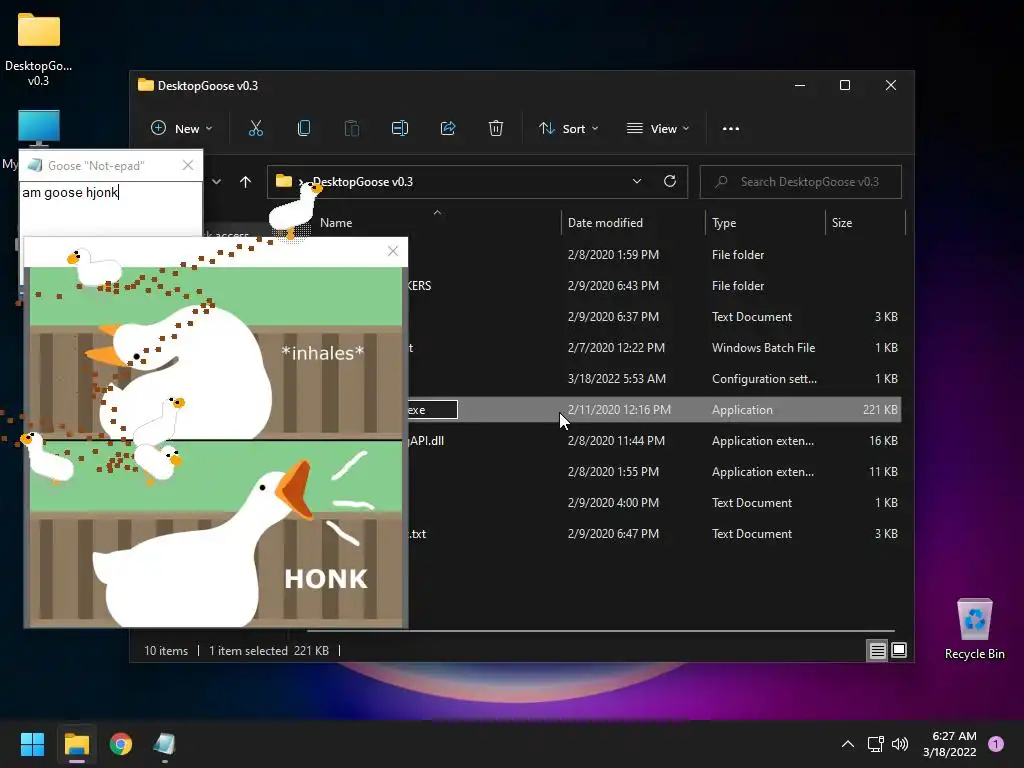The width and height of the screenshot is (1024, 768).
Task: Switch to large thumbnails view icon
Action: click(x=899, y=650)
